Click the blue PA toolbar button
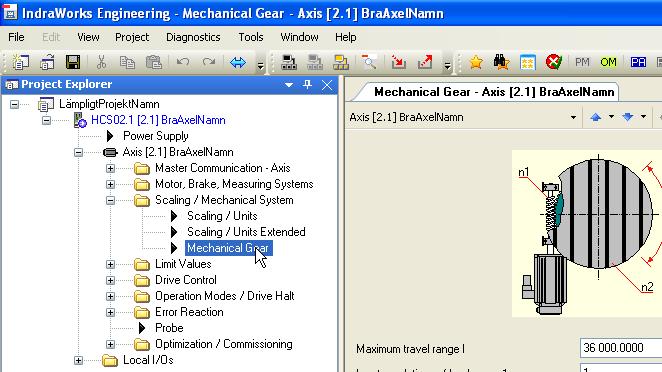 [638, 62]
